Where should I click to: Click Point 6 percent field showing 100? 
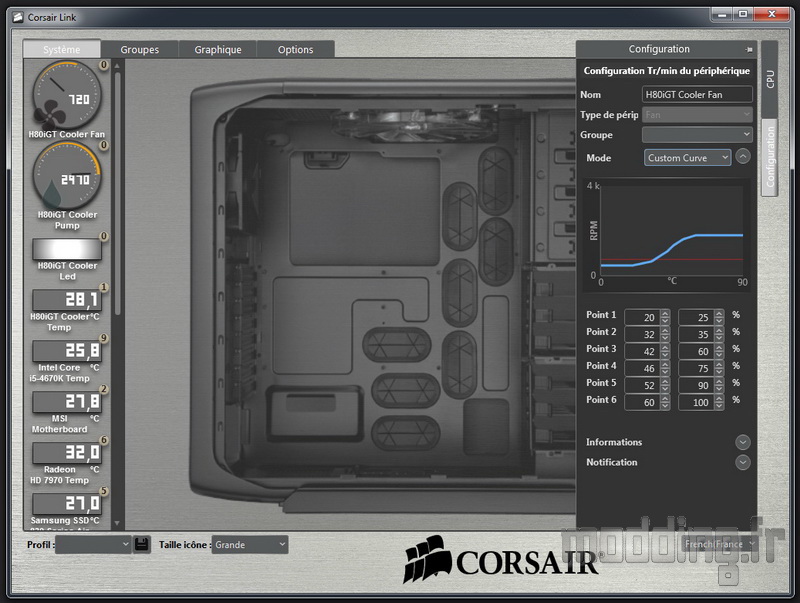click(696, 402)
